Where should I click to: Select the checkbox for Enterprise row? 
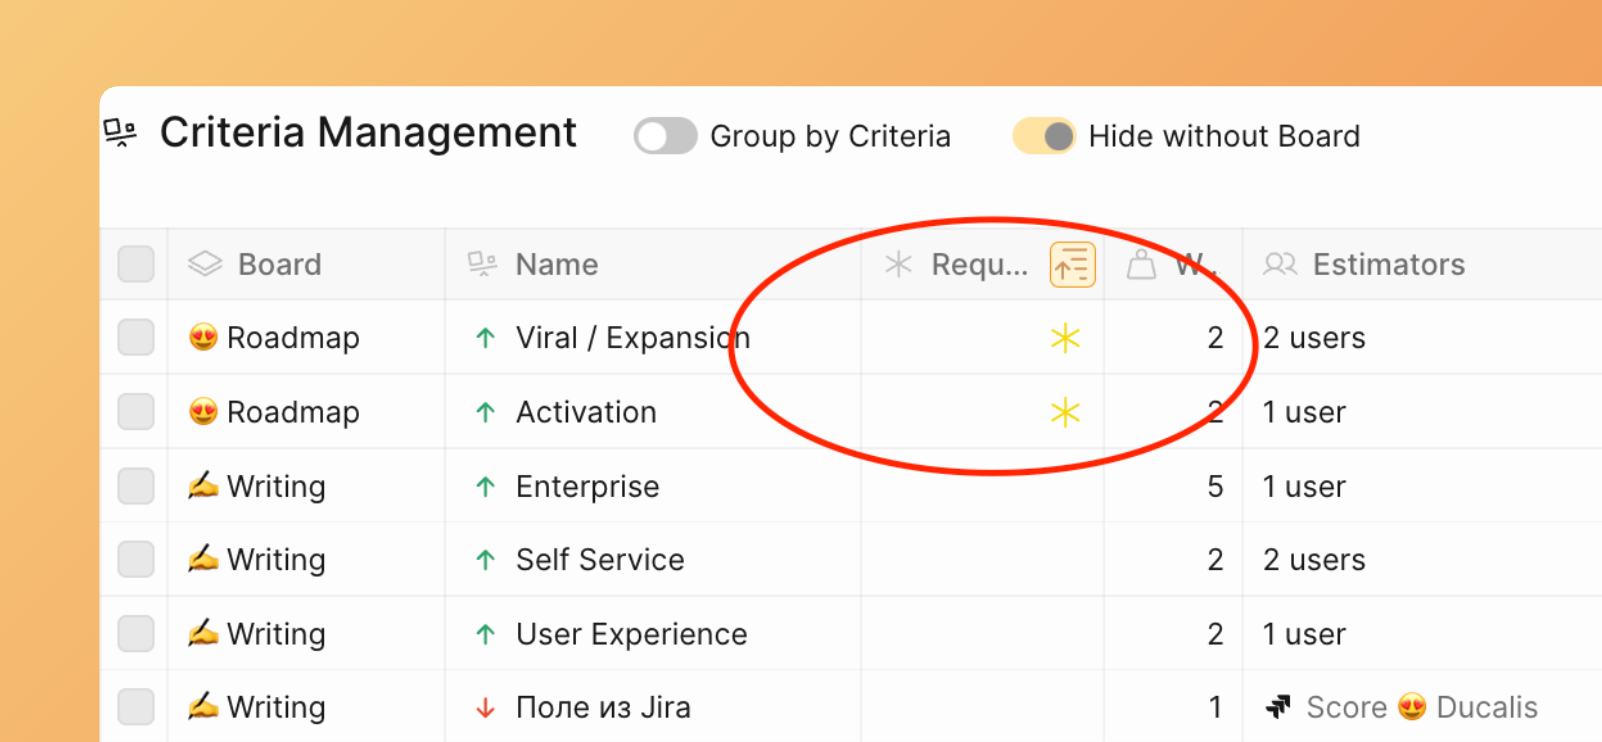(136, 487)
